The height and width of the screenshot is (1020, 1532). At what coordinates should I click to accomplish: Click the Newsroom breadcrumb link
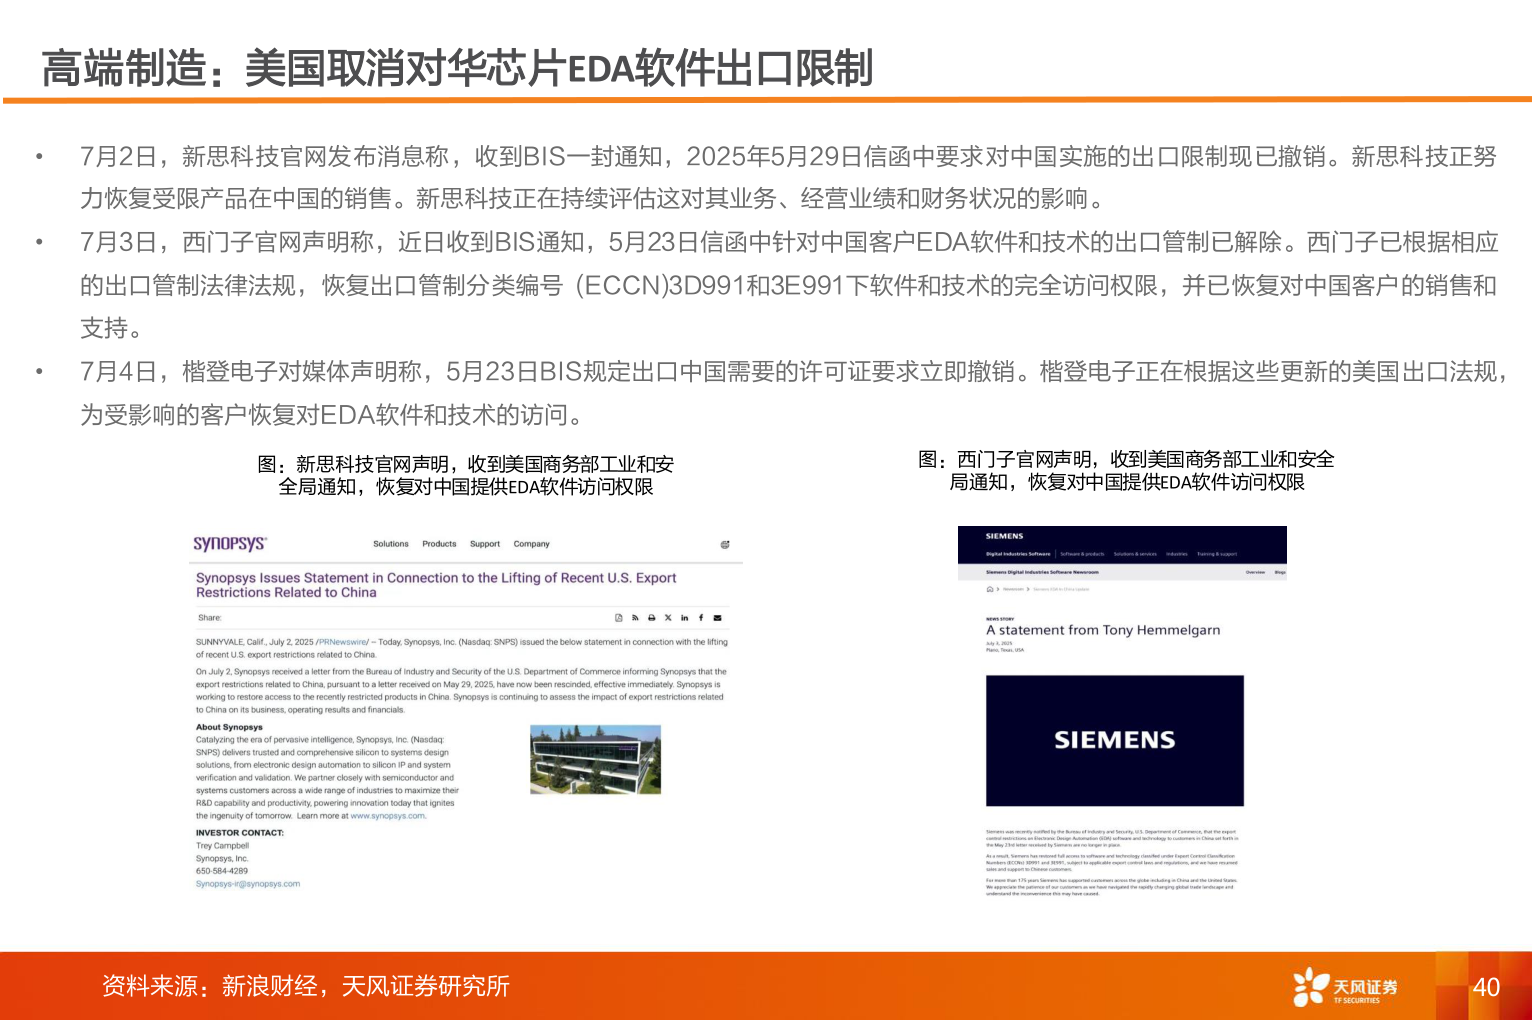pyautogui.click(x=1013, y=589)
